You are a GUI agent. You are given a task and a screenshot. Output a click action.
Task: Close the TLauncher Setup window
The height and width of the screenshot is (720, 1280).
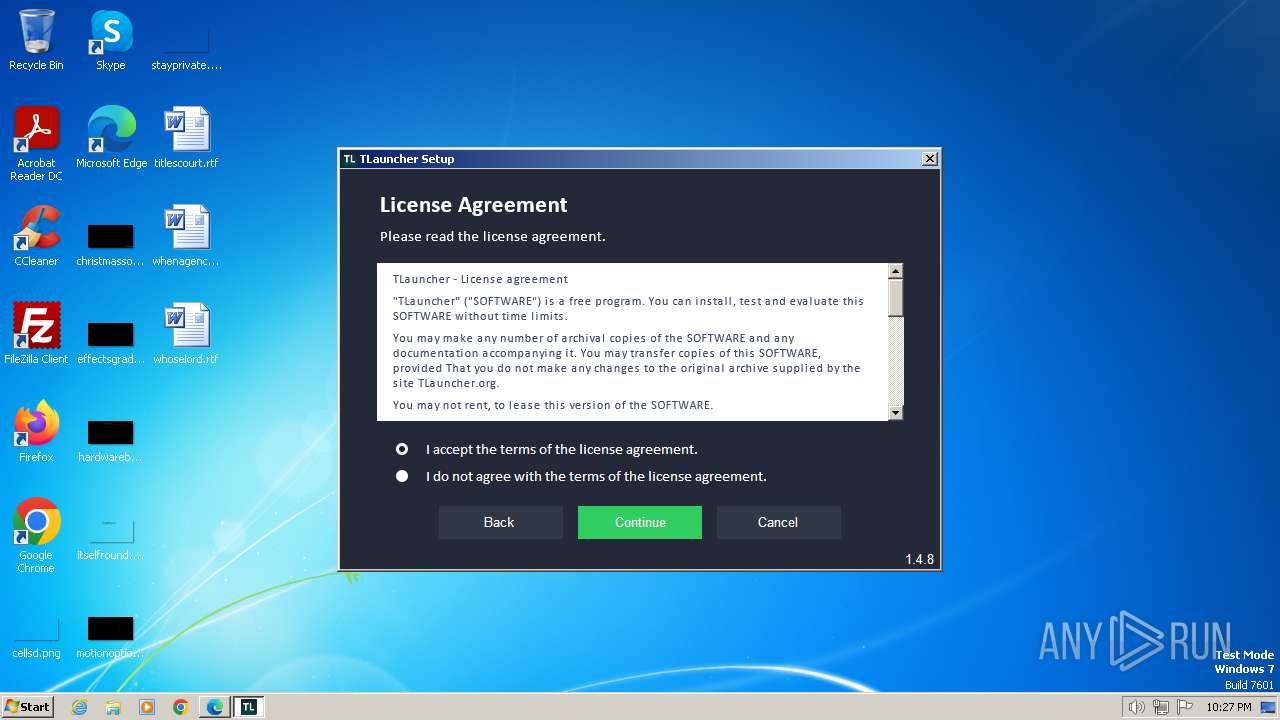tap(929, 159)
